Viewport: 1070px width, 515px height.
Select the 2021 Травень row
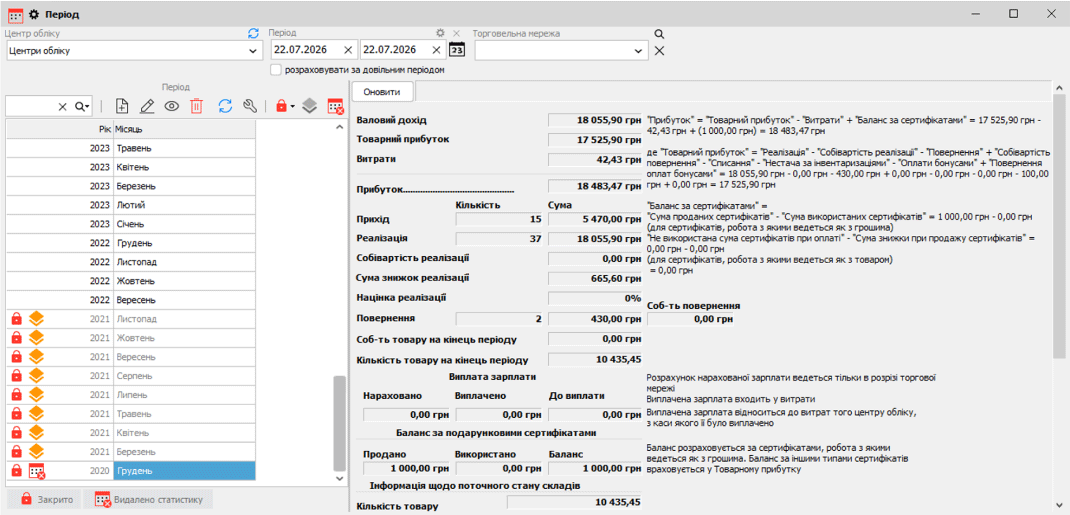tap(131, 413)
